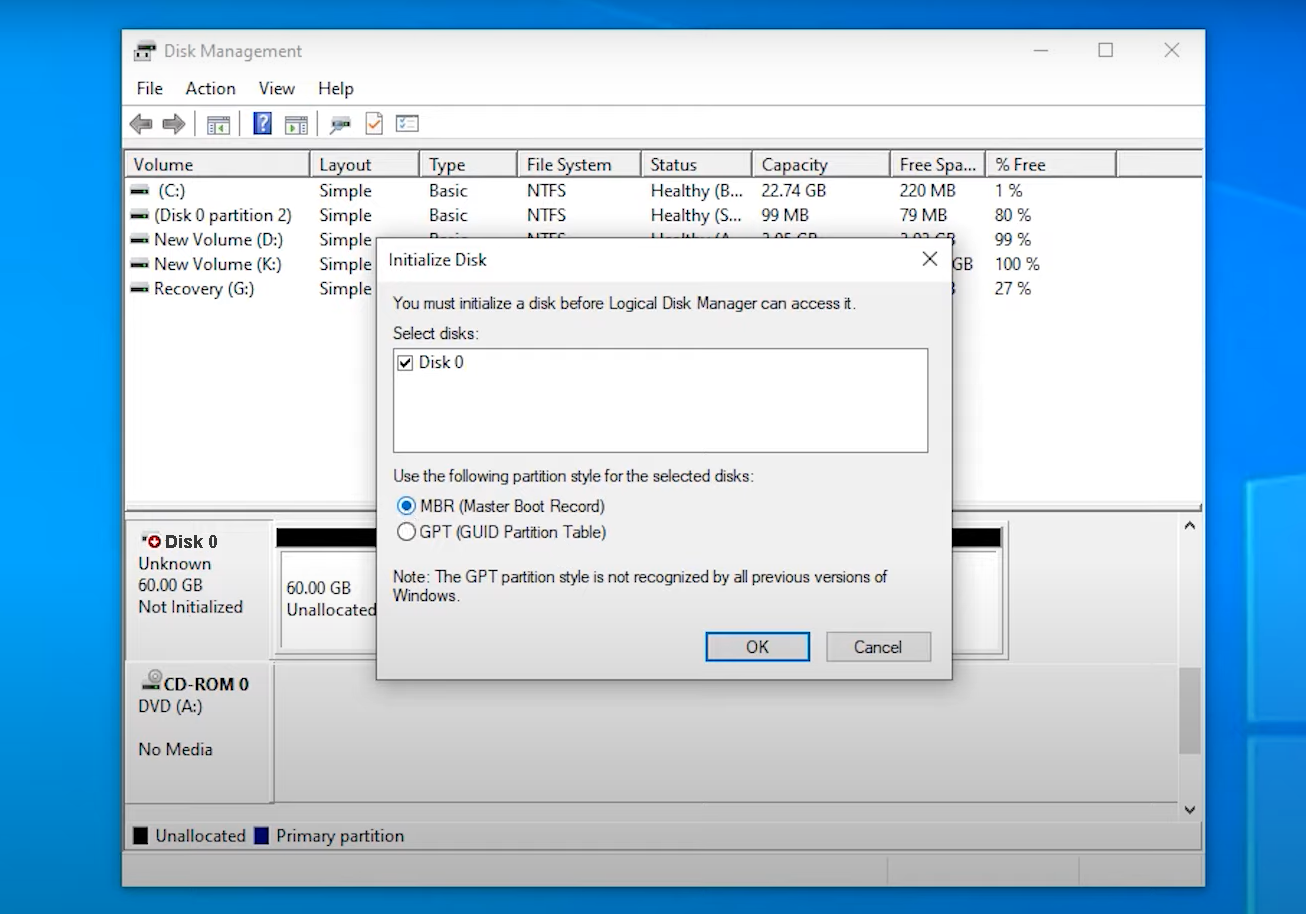The width and height of the screenshot is (1306, 914).
Task: Select the (Disk 0 partition 2) volume row
Action: [663, 215]
